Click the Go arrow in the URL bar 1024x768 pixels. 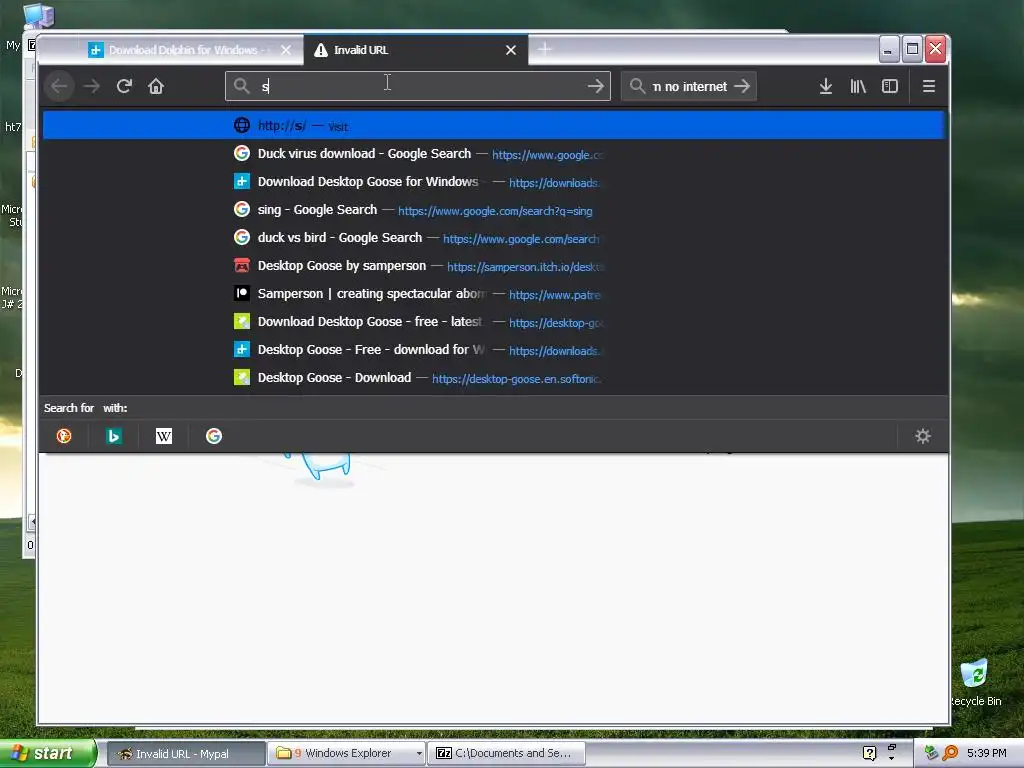pos(595,86)
